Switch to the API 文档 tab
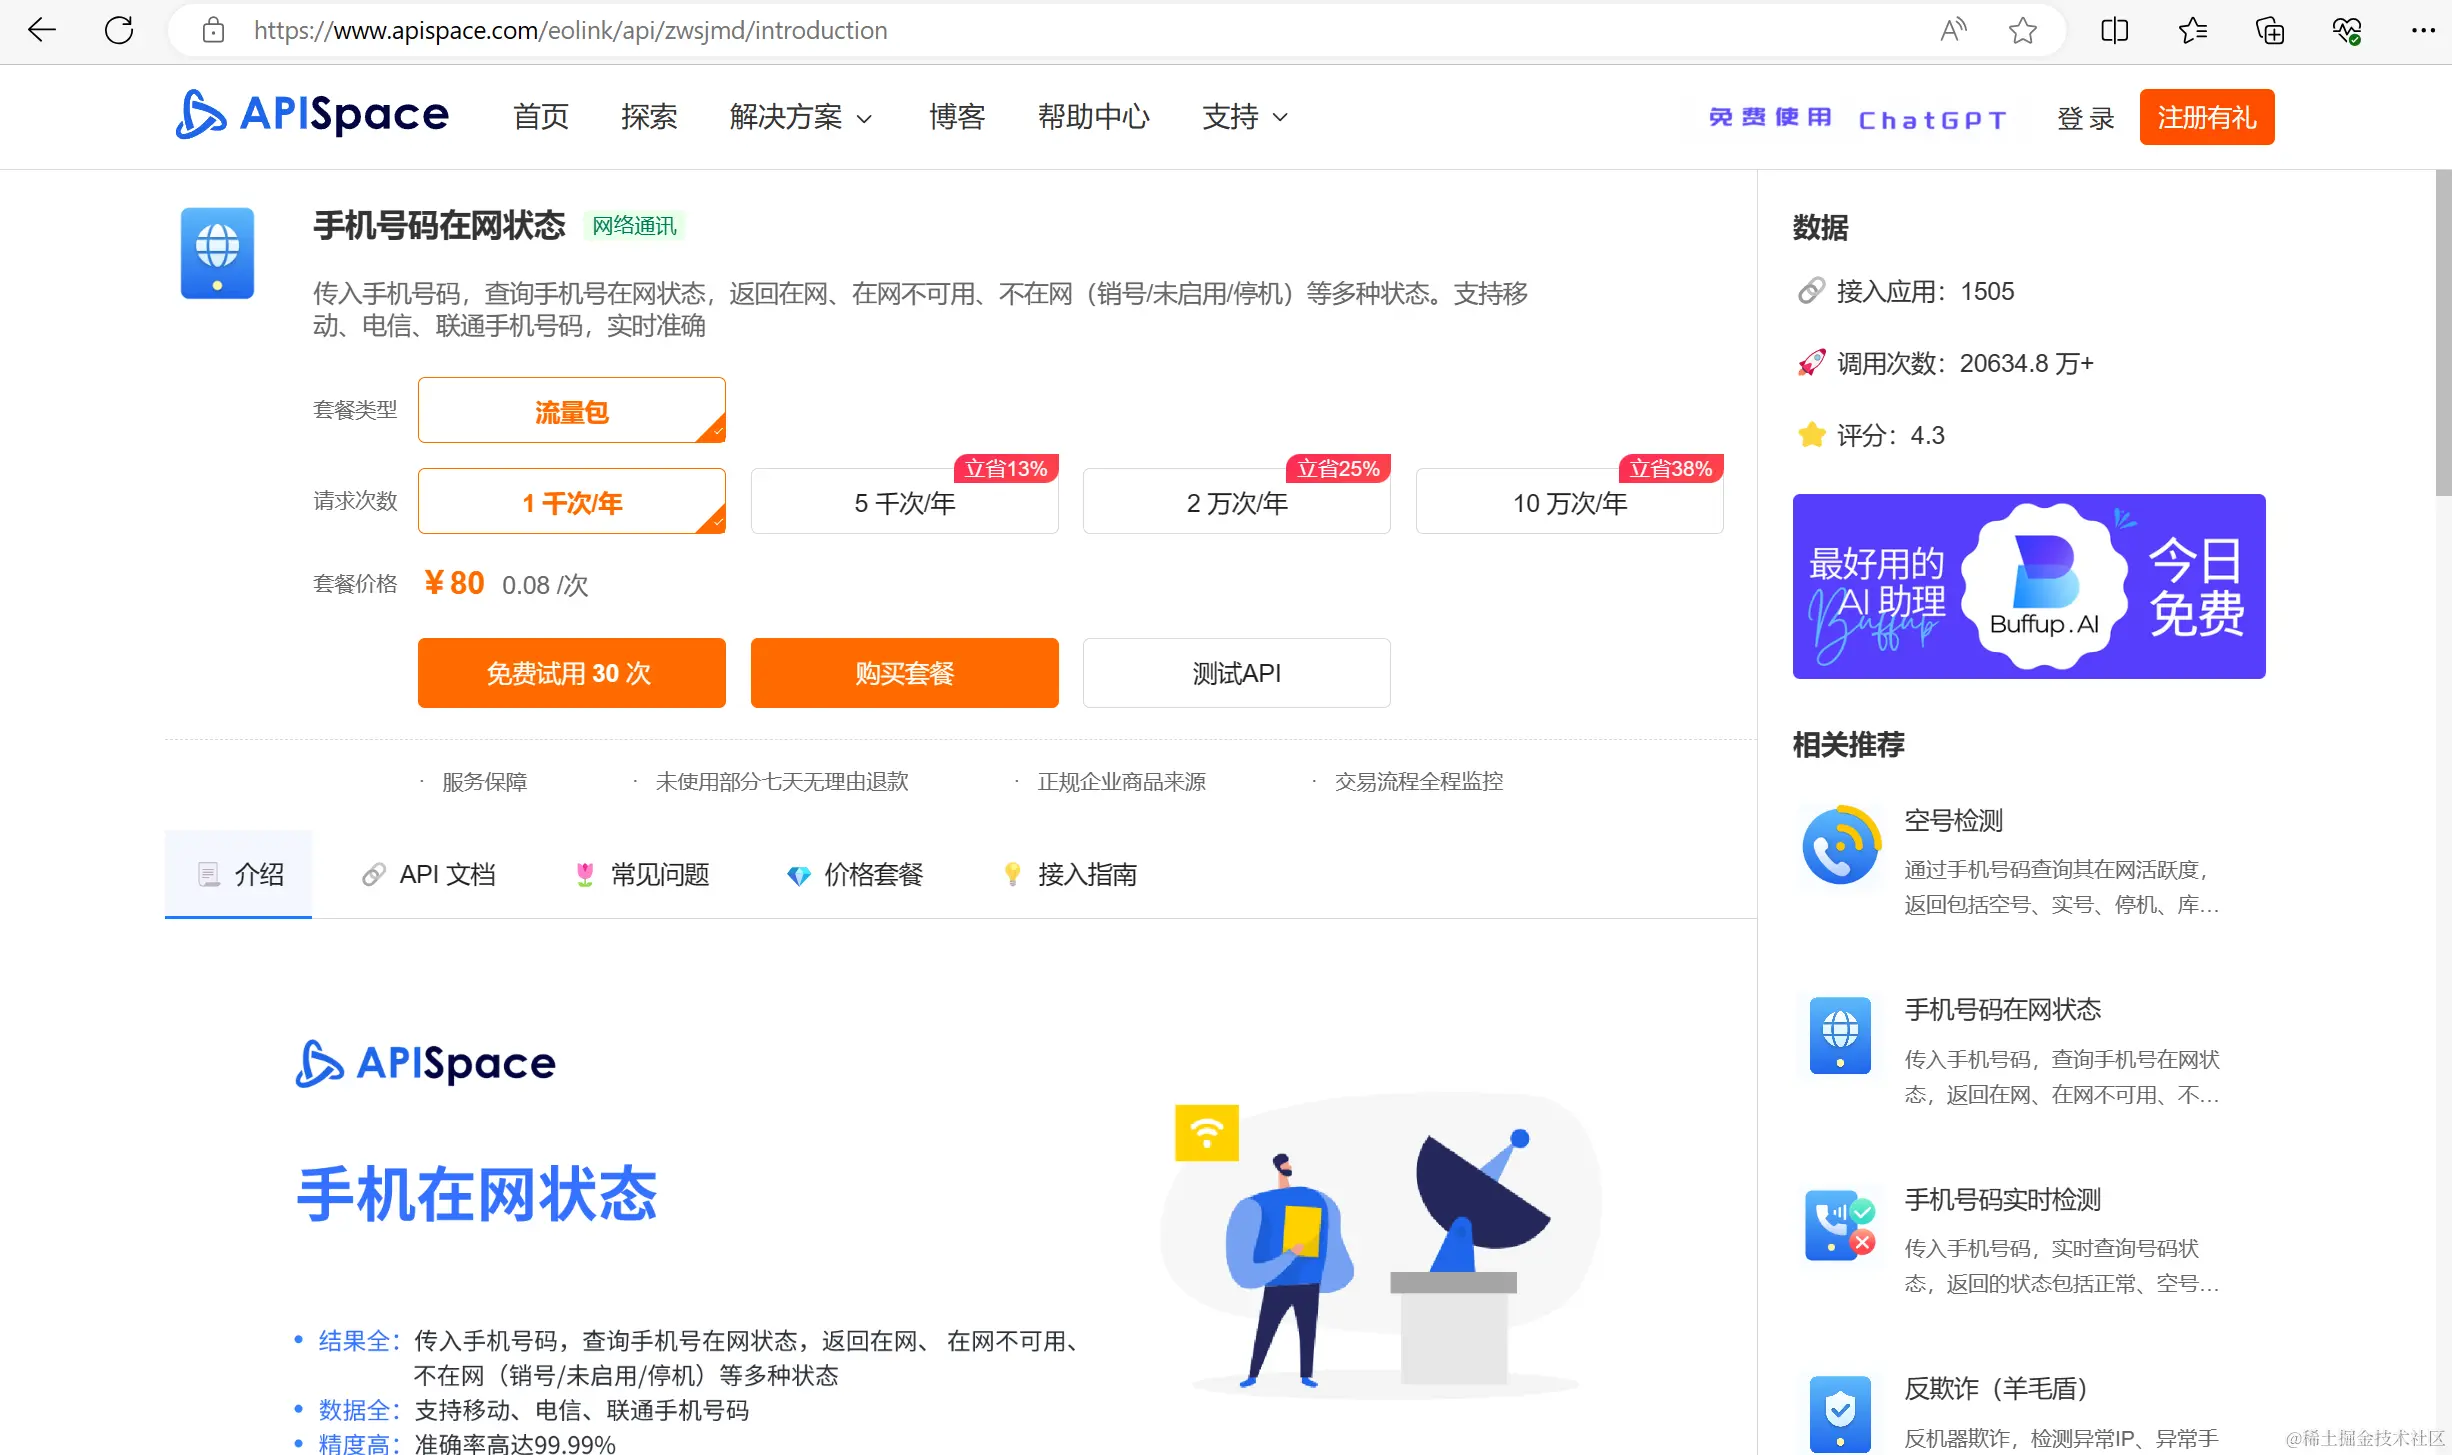The image size is (2452, 1455). coord(429,874)
